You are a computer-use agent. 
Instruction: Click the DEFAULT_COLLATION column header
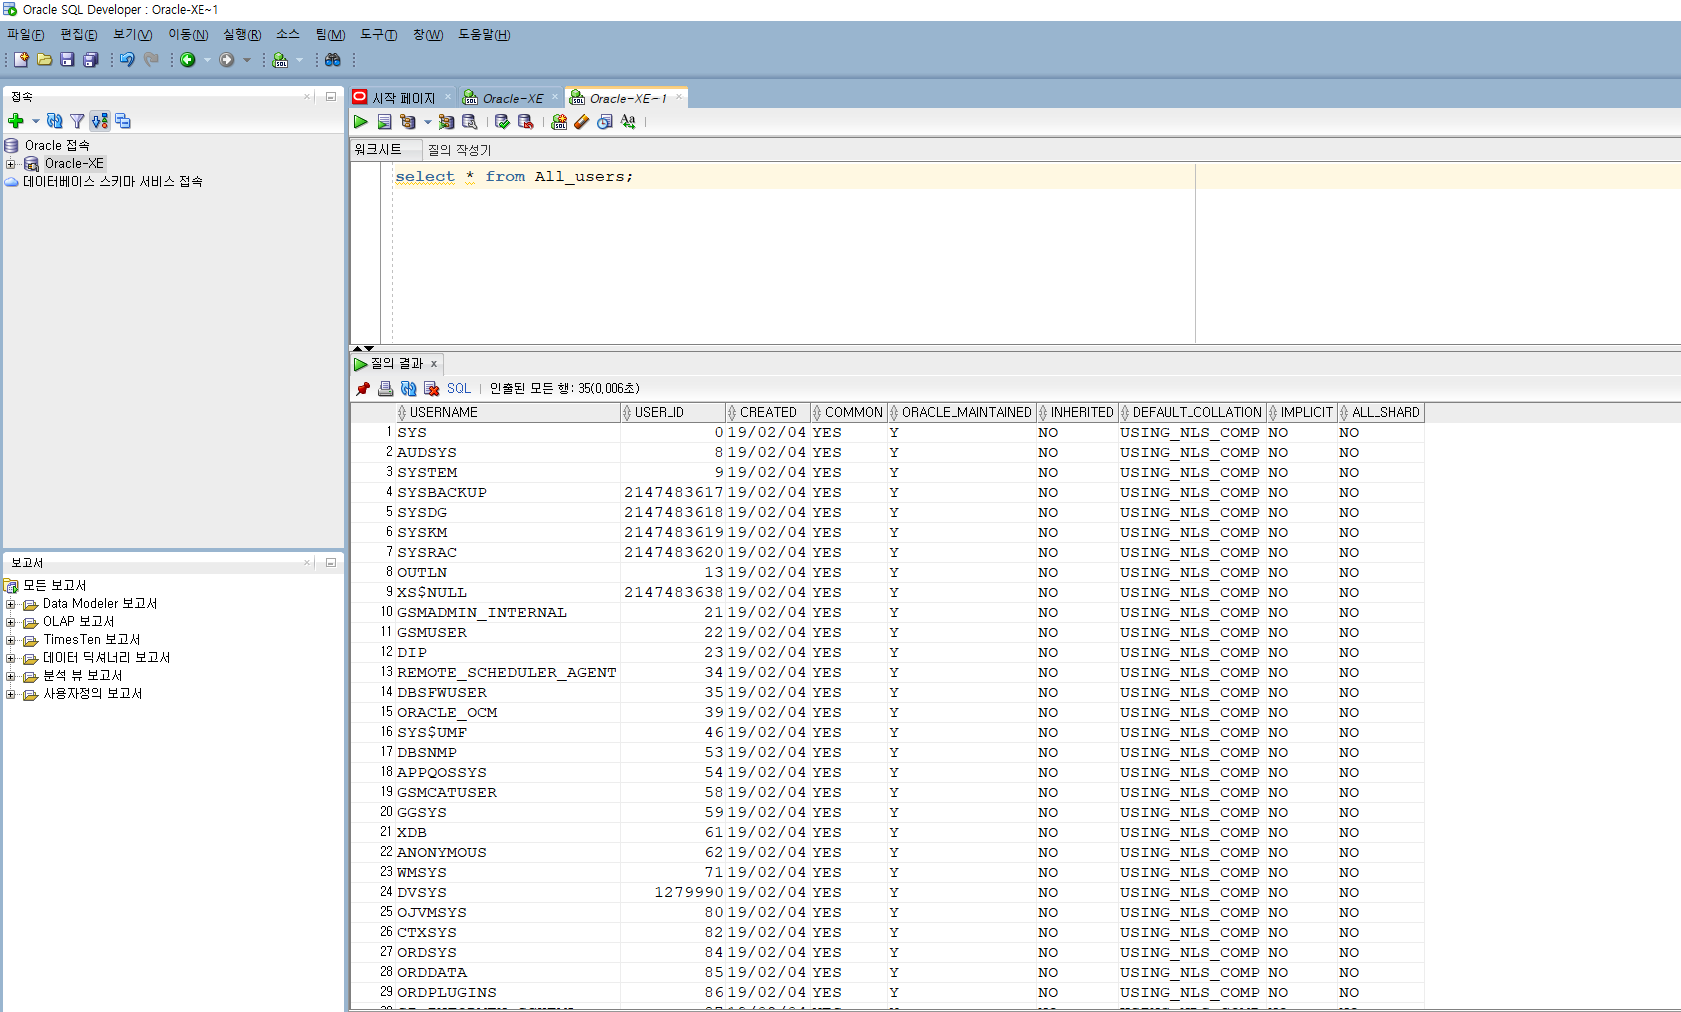1192,412
